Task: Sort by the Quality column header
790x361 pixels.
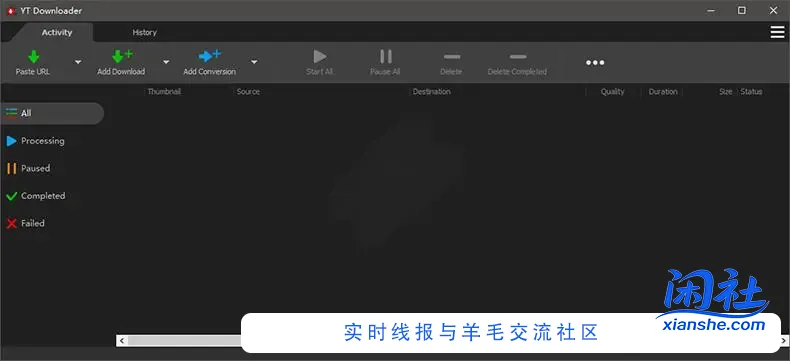Action: (x=613, y=92)
